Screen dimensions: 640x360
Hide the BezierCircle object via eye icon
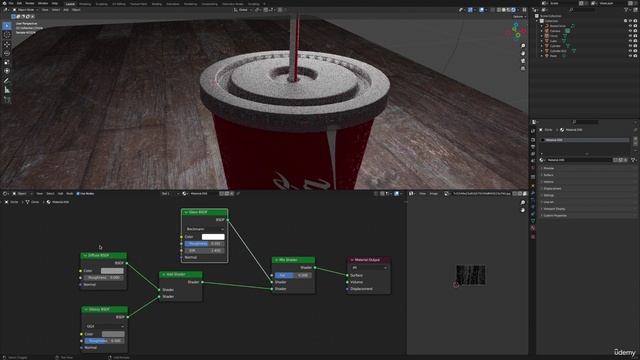tap(630, 26)
